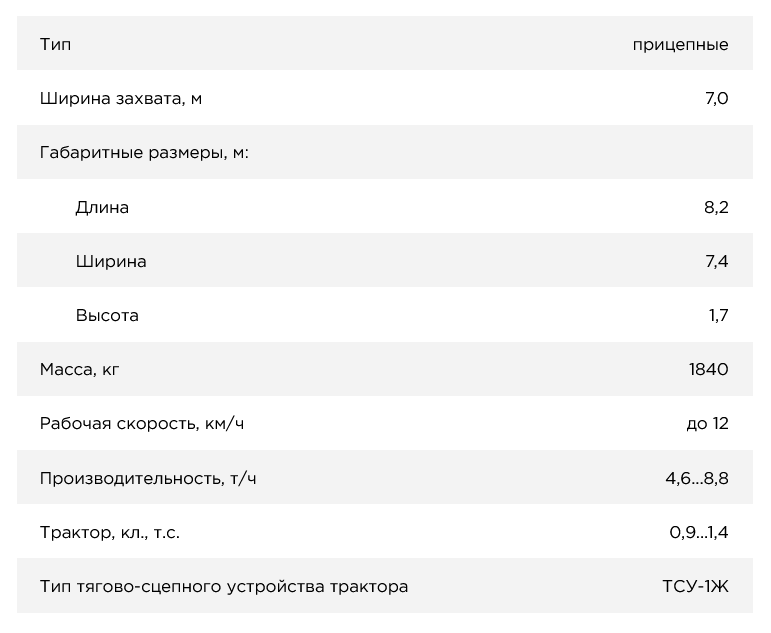Click the "Производительность, т/ч" label
Viewport: 771px width, 633px height.
click(x=148, y=478)
